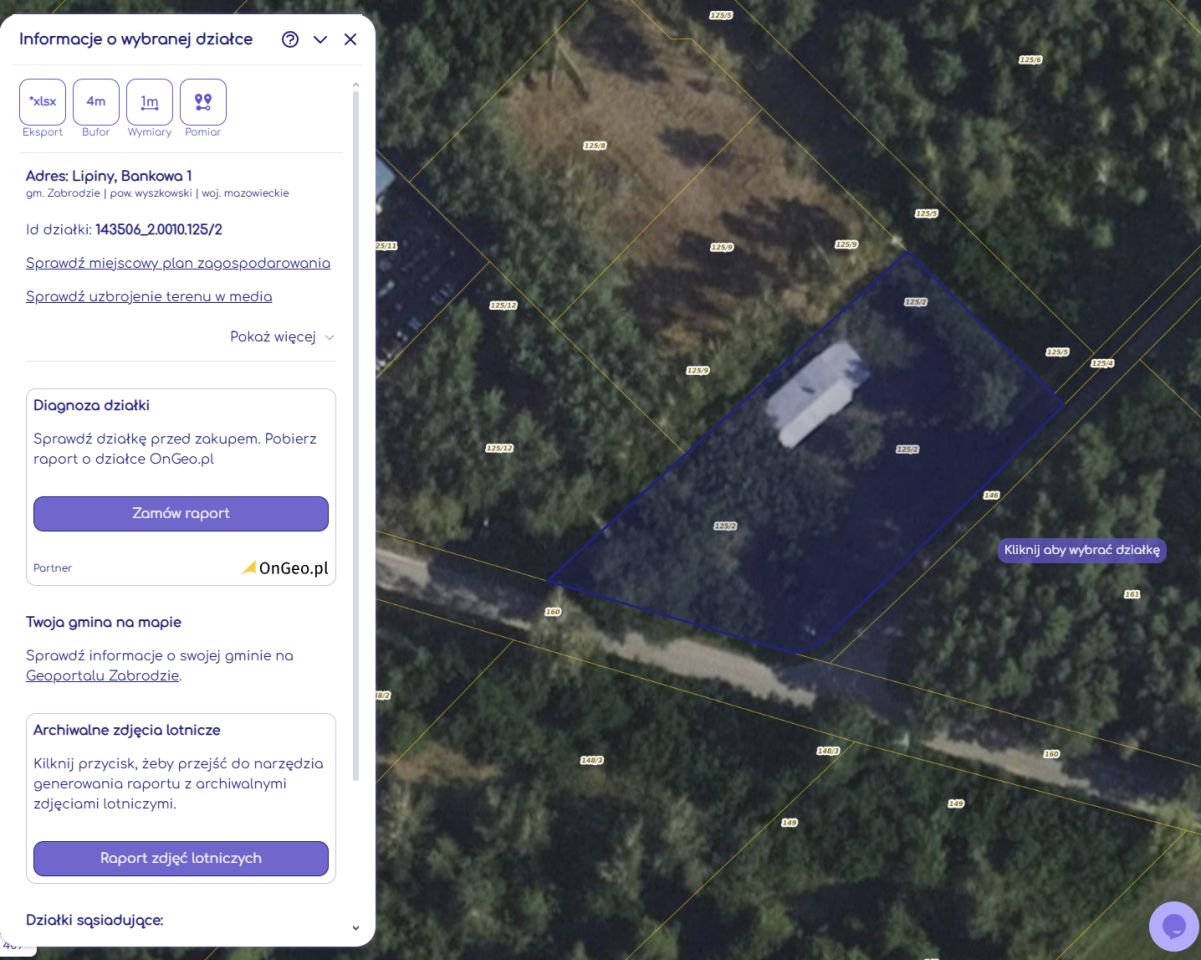Screen dimensions: 1201x960
Task: Click the Diagnoza działki heading
Action: pyautogui.click(x=91, y=405)
